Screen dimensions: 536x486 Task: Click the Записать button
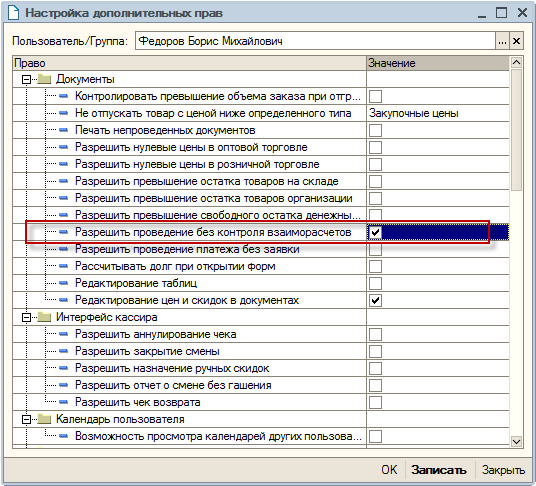439,470
